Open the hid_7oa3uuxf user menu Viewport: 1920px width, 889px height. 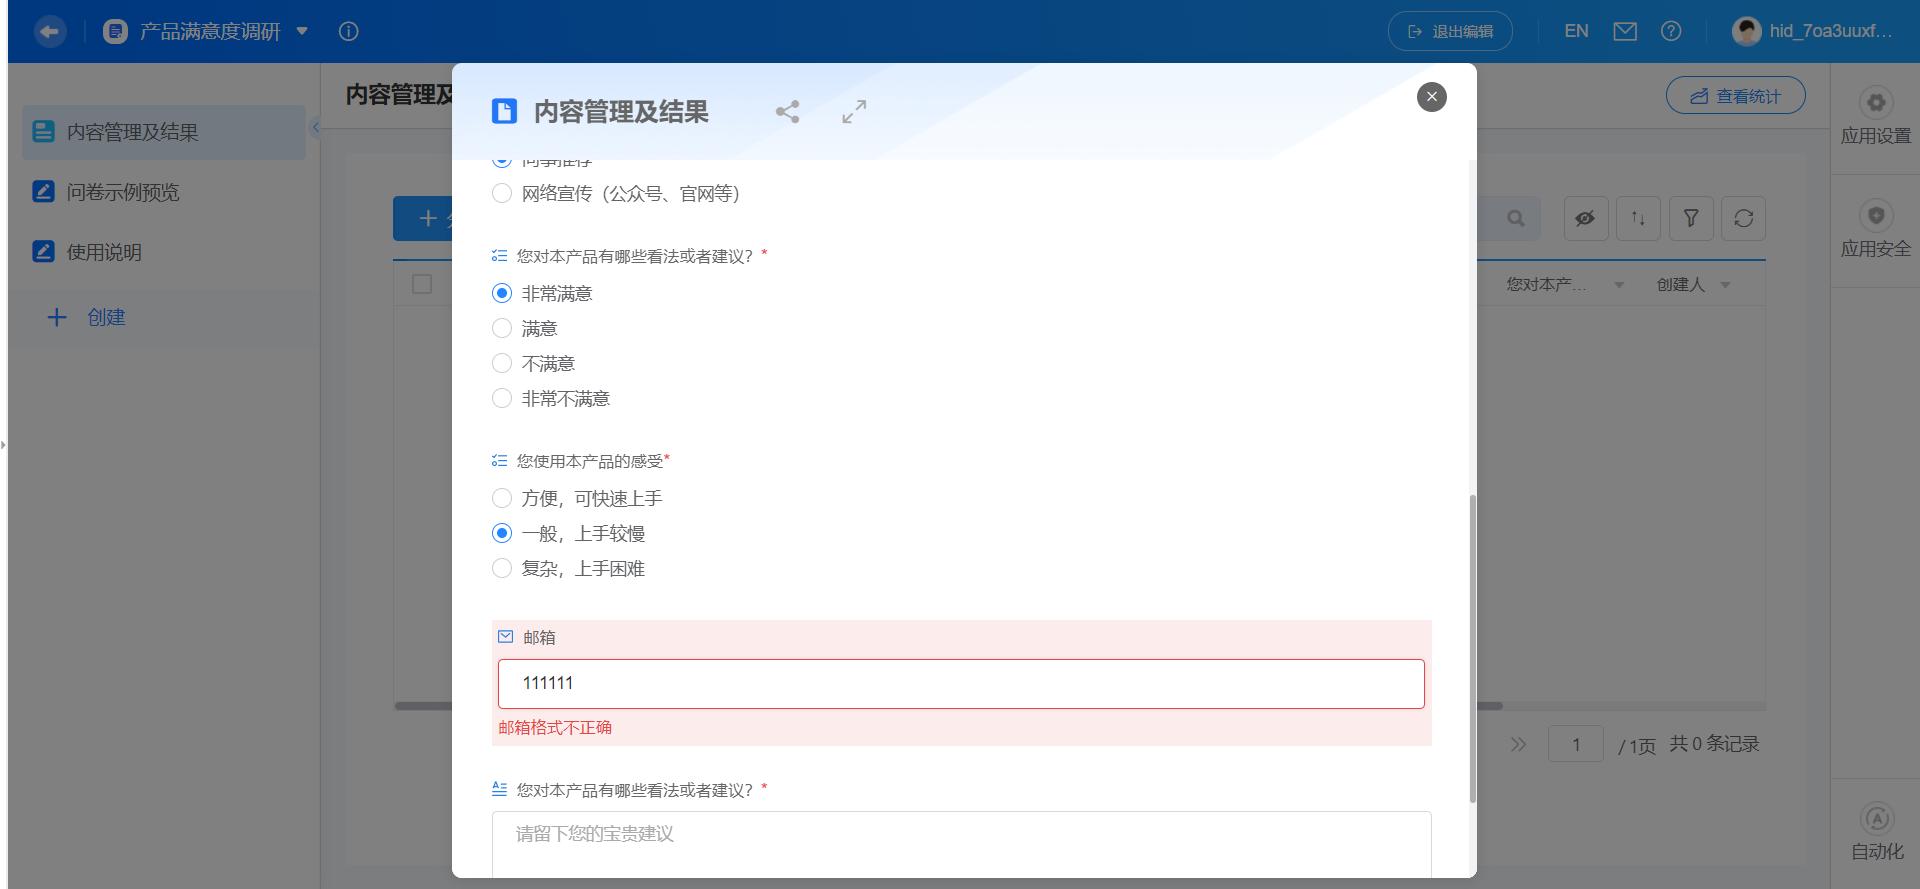click(x=1830, y=31)
